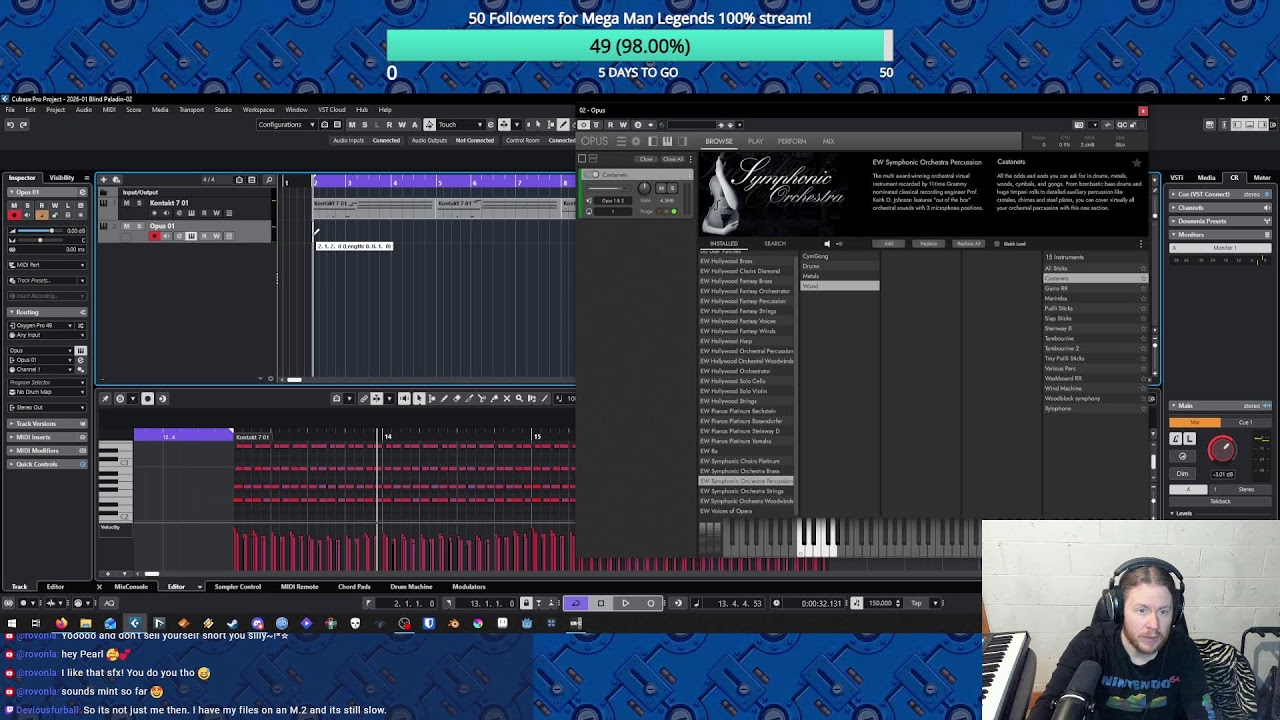Record-enable the Opus 01 track
Screen dimensions: 1280x720
[154, 236]
